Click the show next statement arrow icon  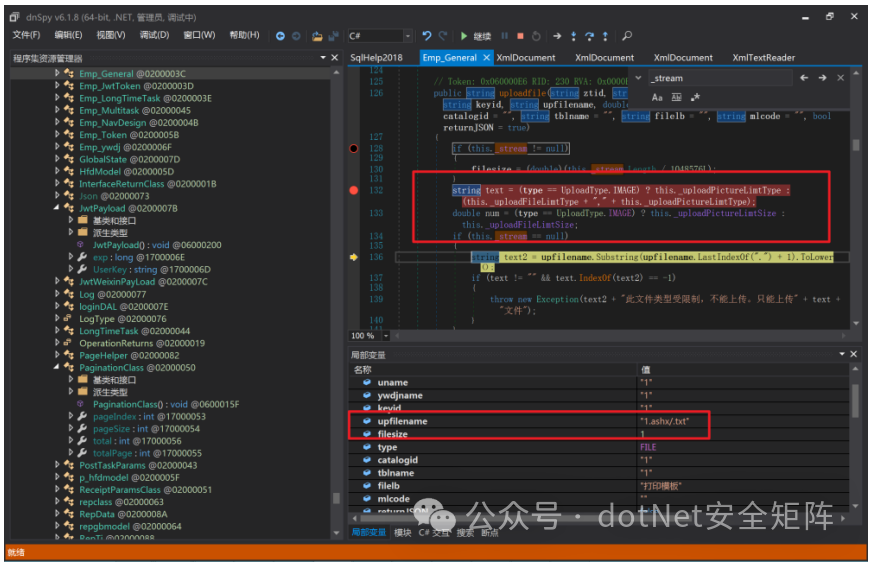click(x=557, y=36)
